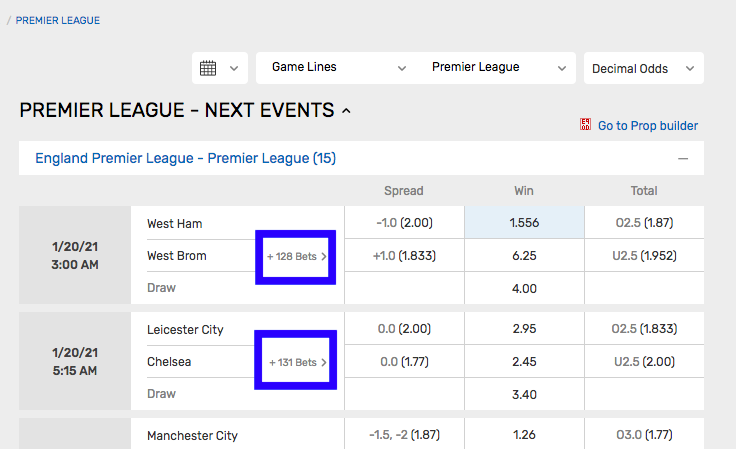Open the Premier League dropdown selector
Viewport: 736px width, 449px height.
click(x=496, y=68)
